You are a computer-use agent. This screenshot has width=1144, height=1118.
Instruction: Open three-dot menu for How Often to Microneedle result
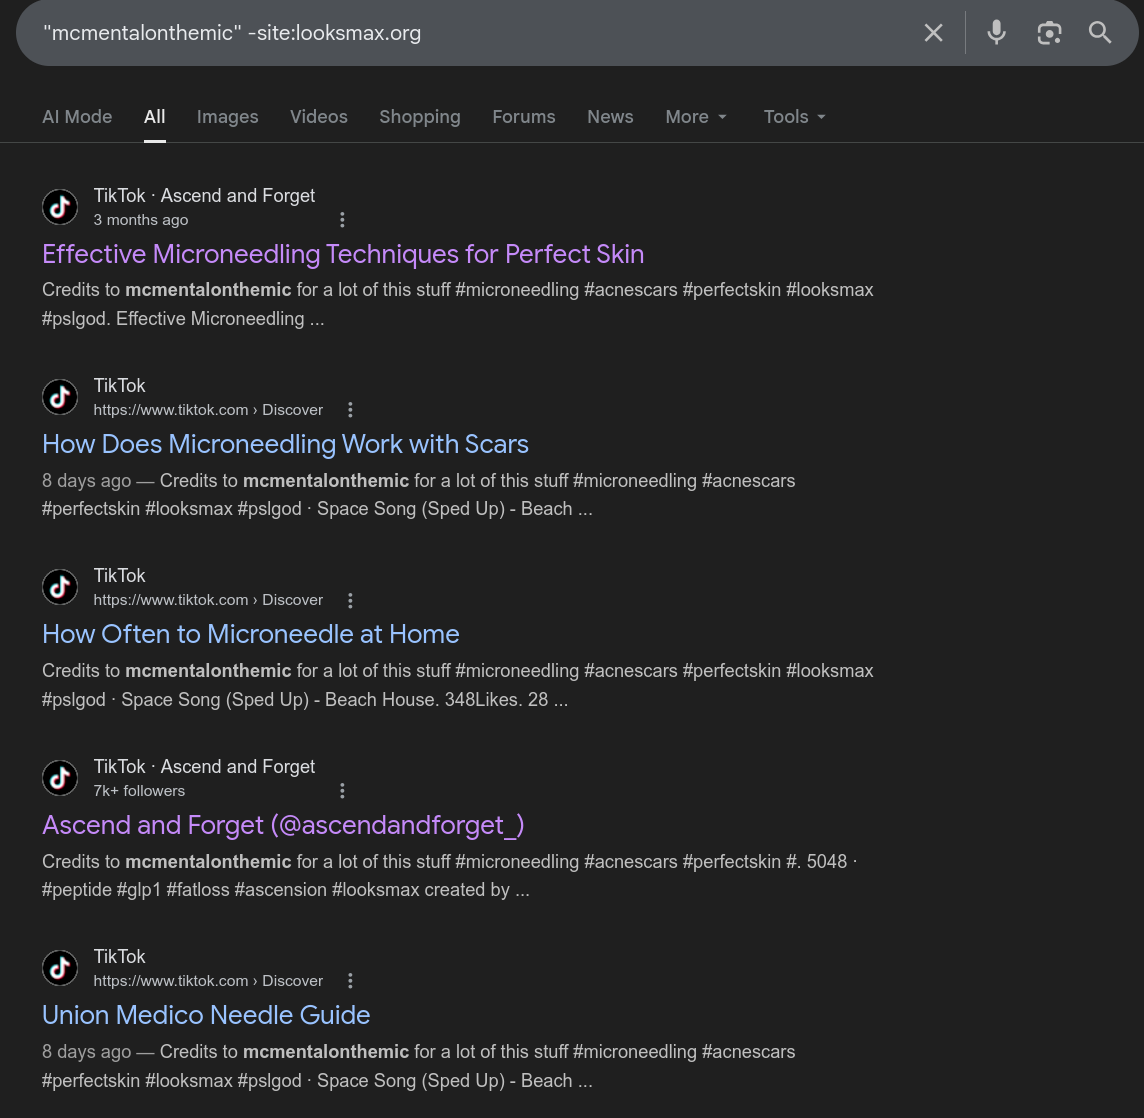350,600
